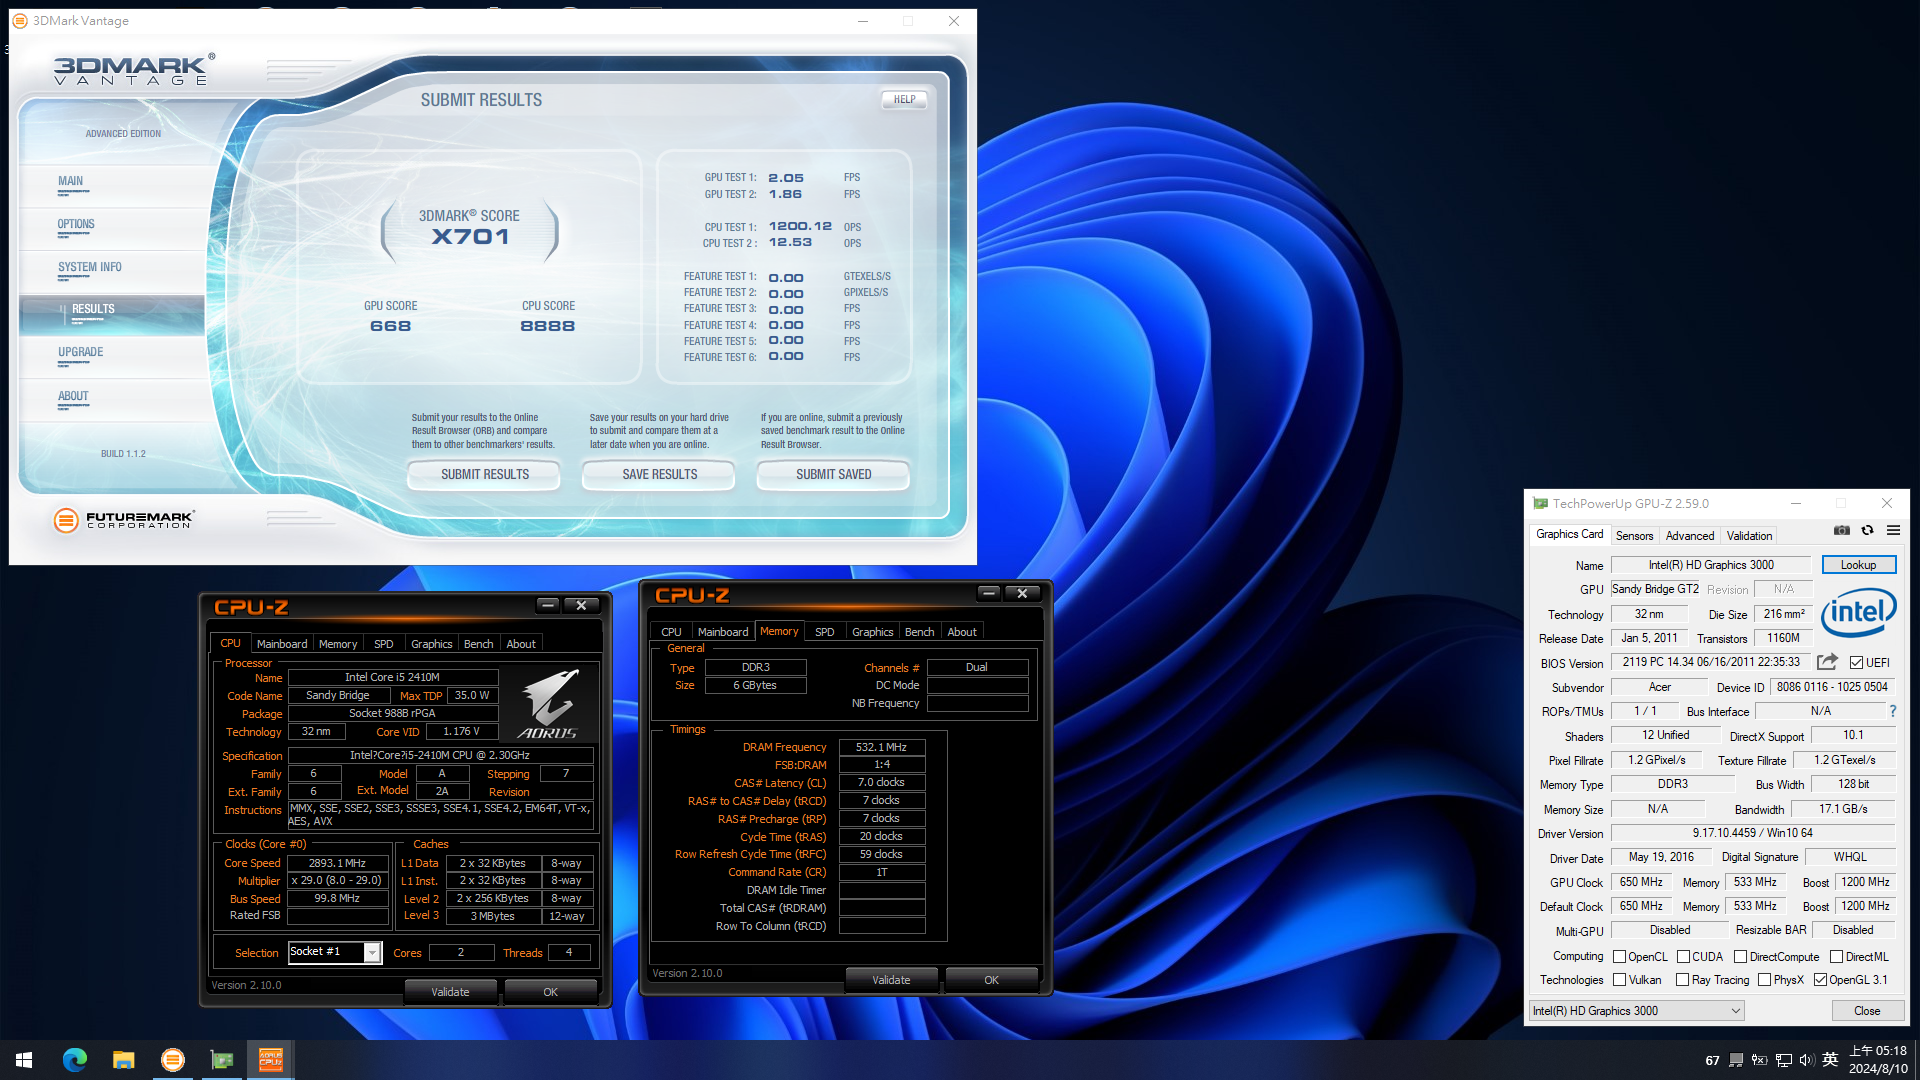Click the 3DMark score X701
This screenshot has width=1920, height=1080.
[470, 237]
